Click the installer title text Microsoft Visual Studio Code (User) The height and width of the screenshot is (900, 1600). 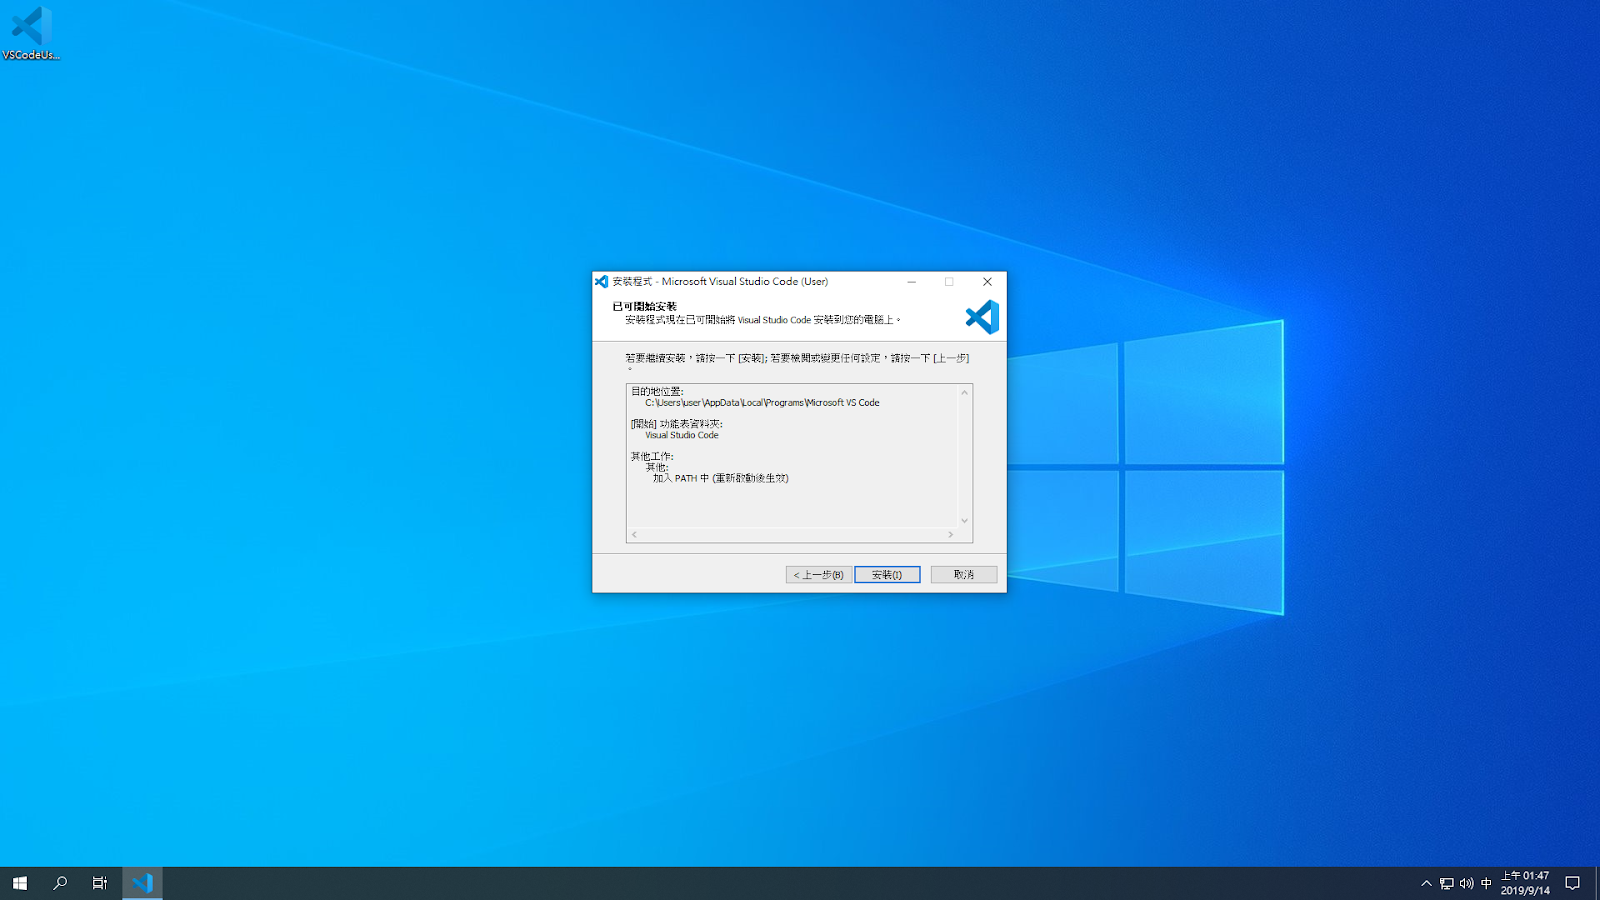[x=745, y=282]
